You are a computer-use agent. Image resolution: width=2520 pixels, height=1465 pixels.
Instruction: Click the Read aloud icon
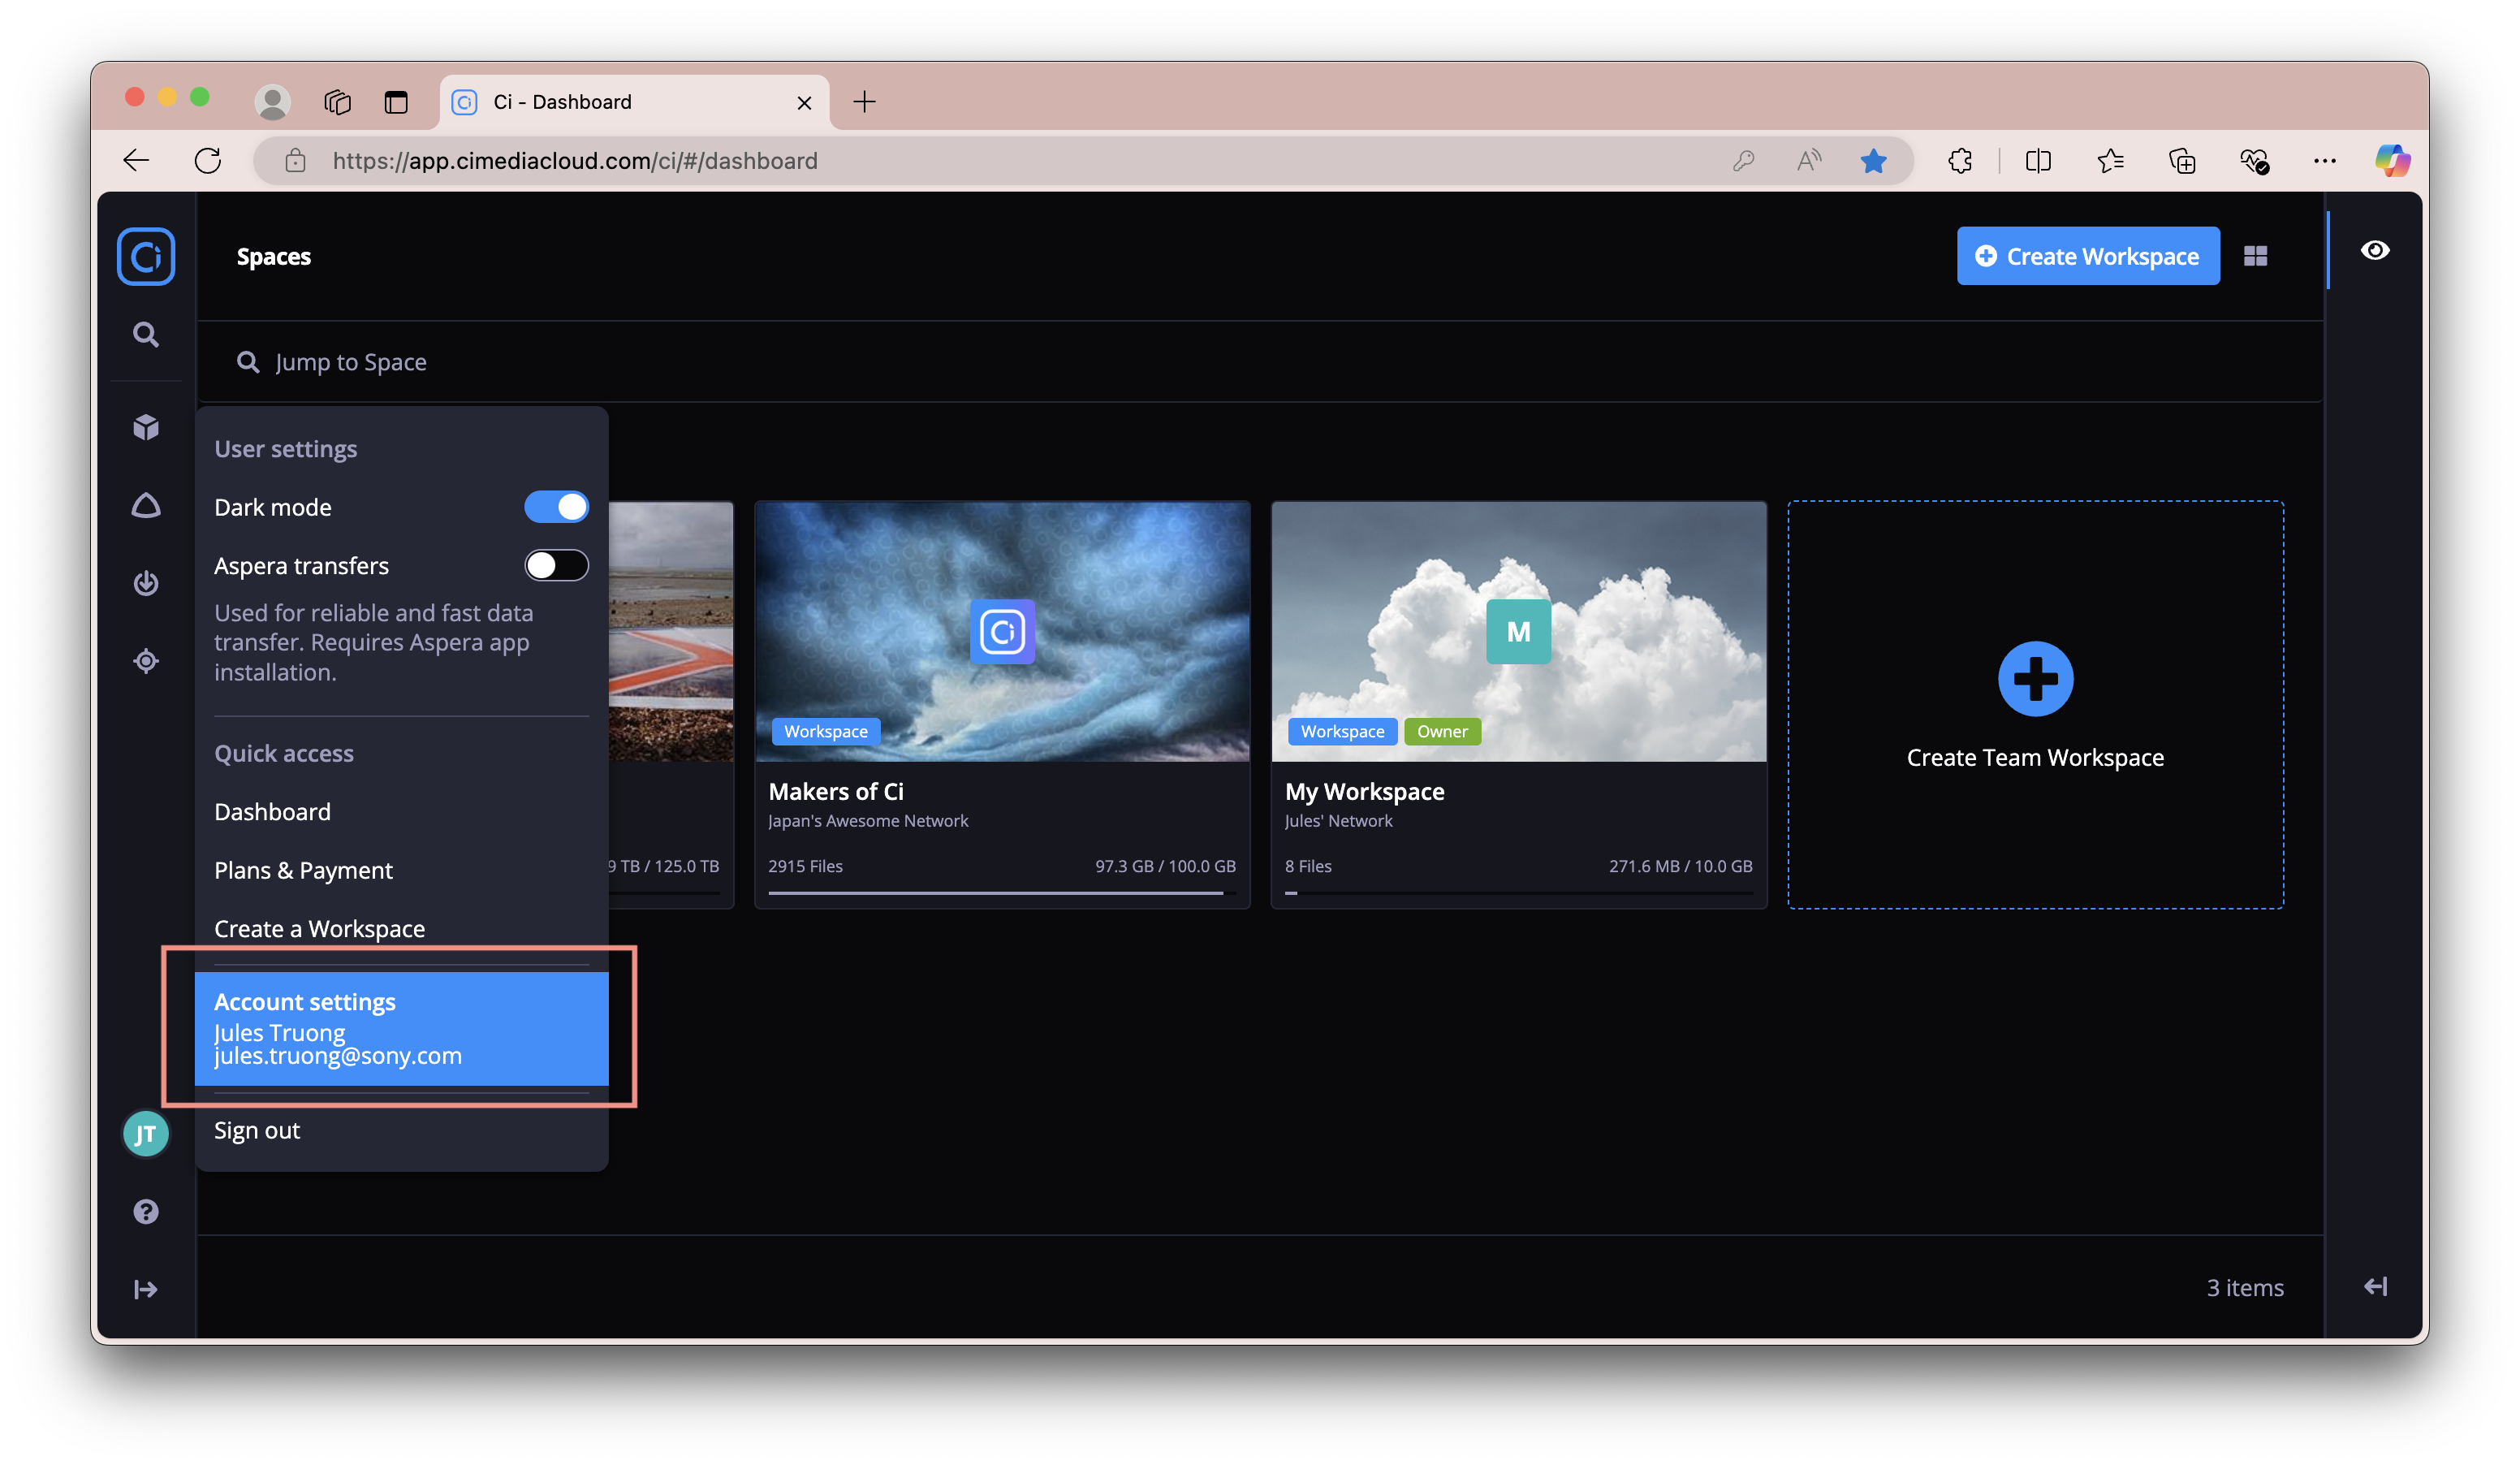1809,161
